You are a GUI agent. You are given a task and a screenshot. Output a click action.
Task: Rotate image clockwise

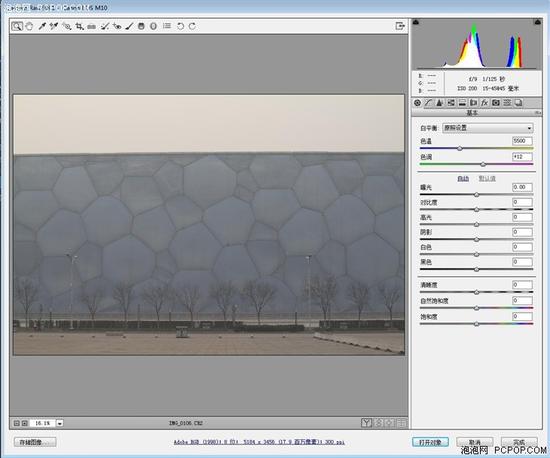[x=192, y=26]
